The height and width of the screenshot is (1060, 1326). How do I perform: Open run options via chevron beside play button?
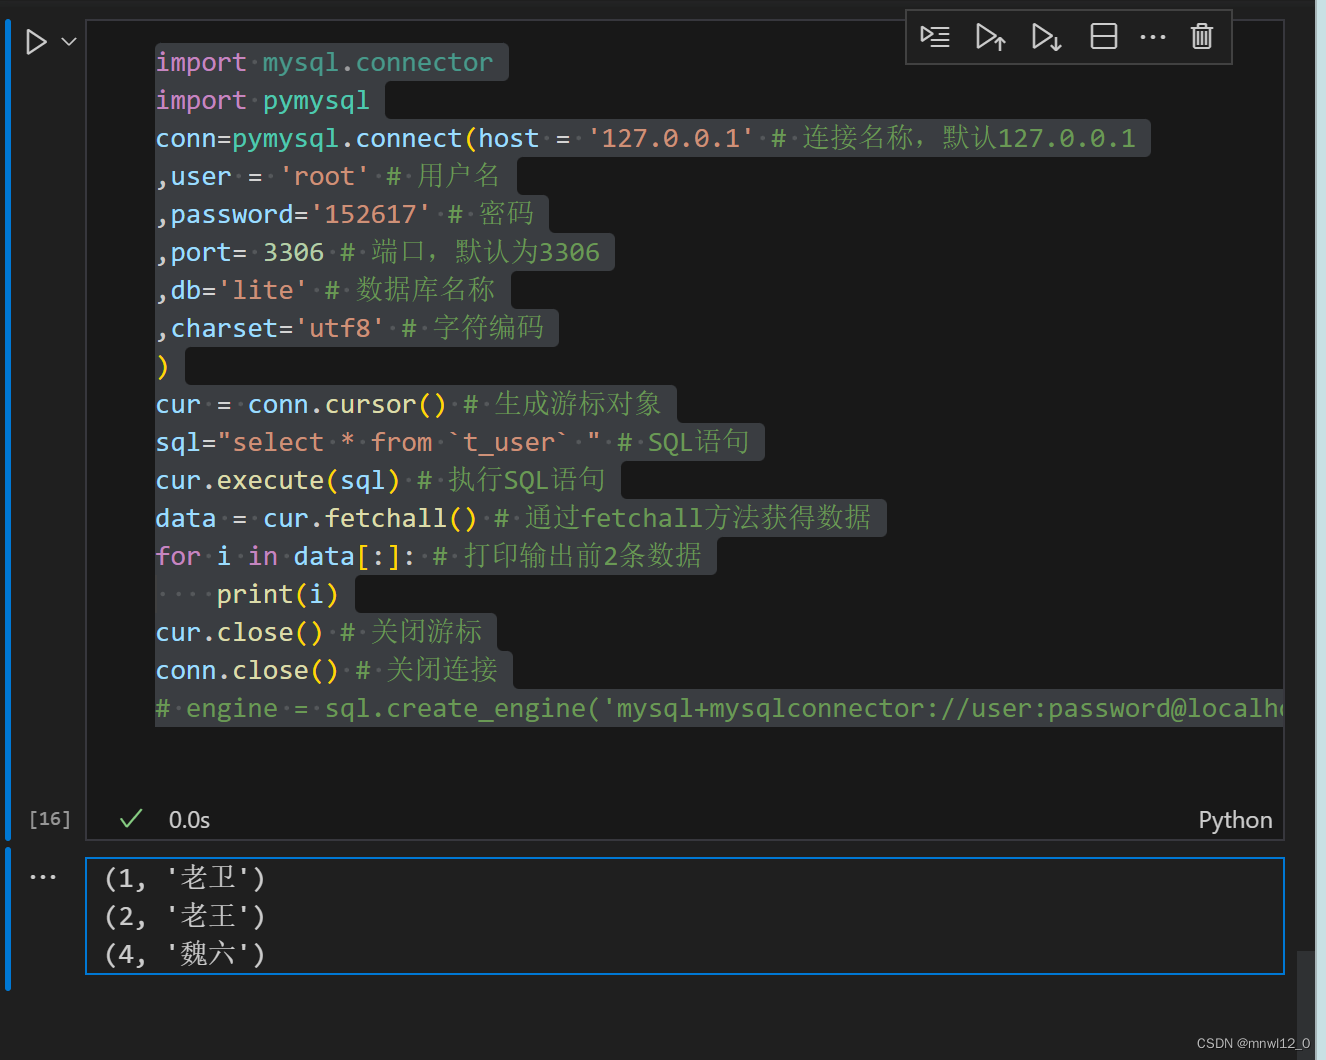click(x=67, y=41)
